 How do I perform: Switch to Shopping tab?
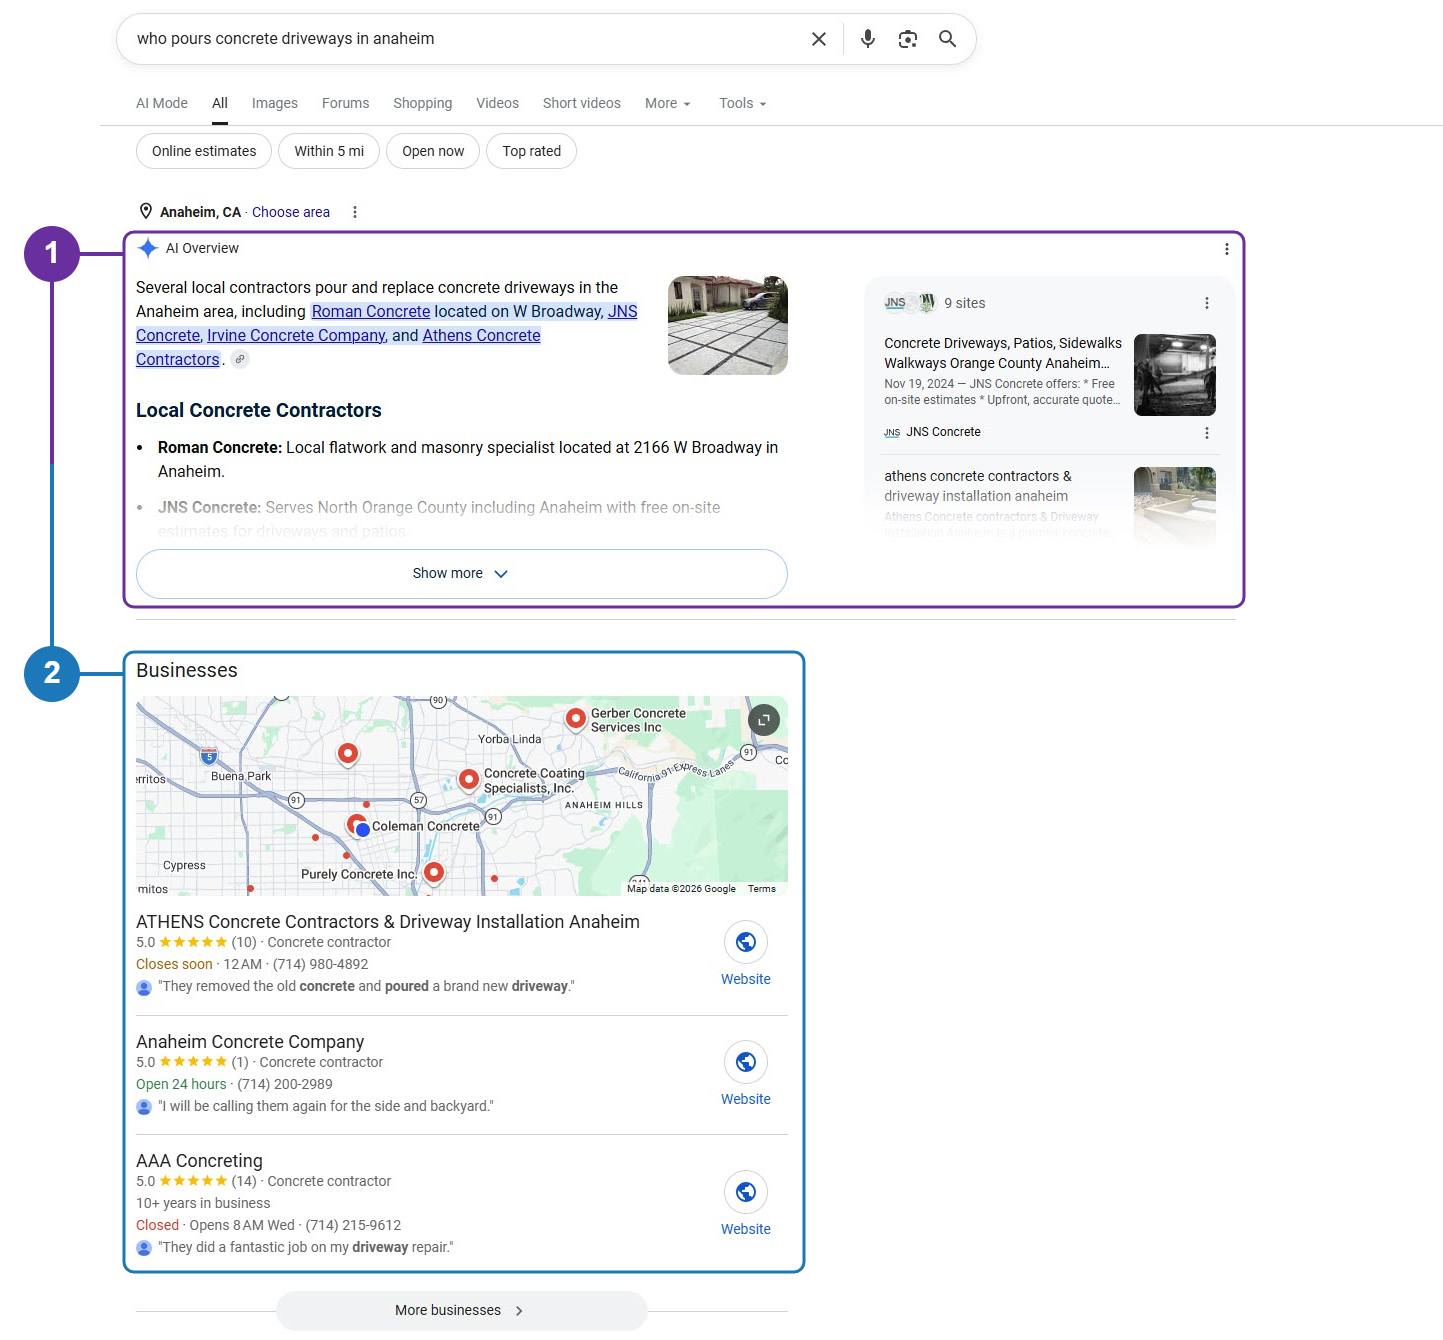tap(422, 103)
